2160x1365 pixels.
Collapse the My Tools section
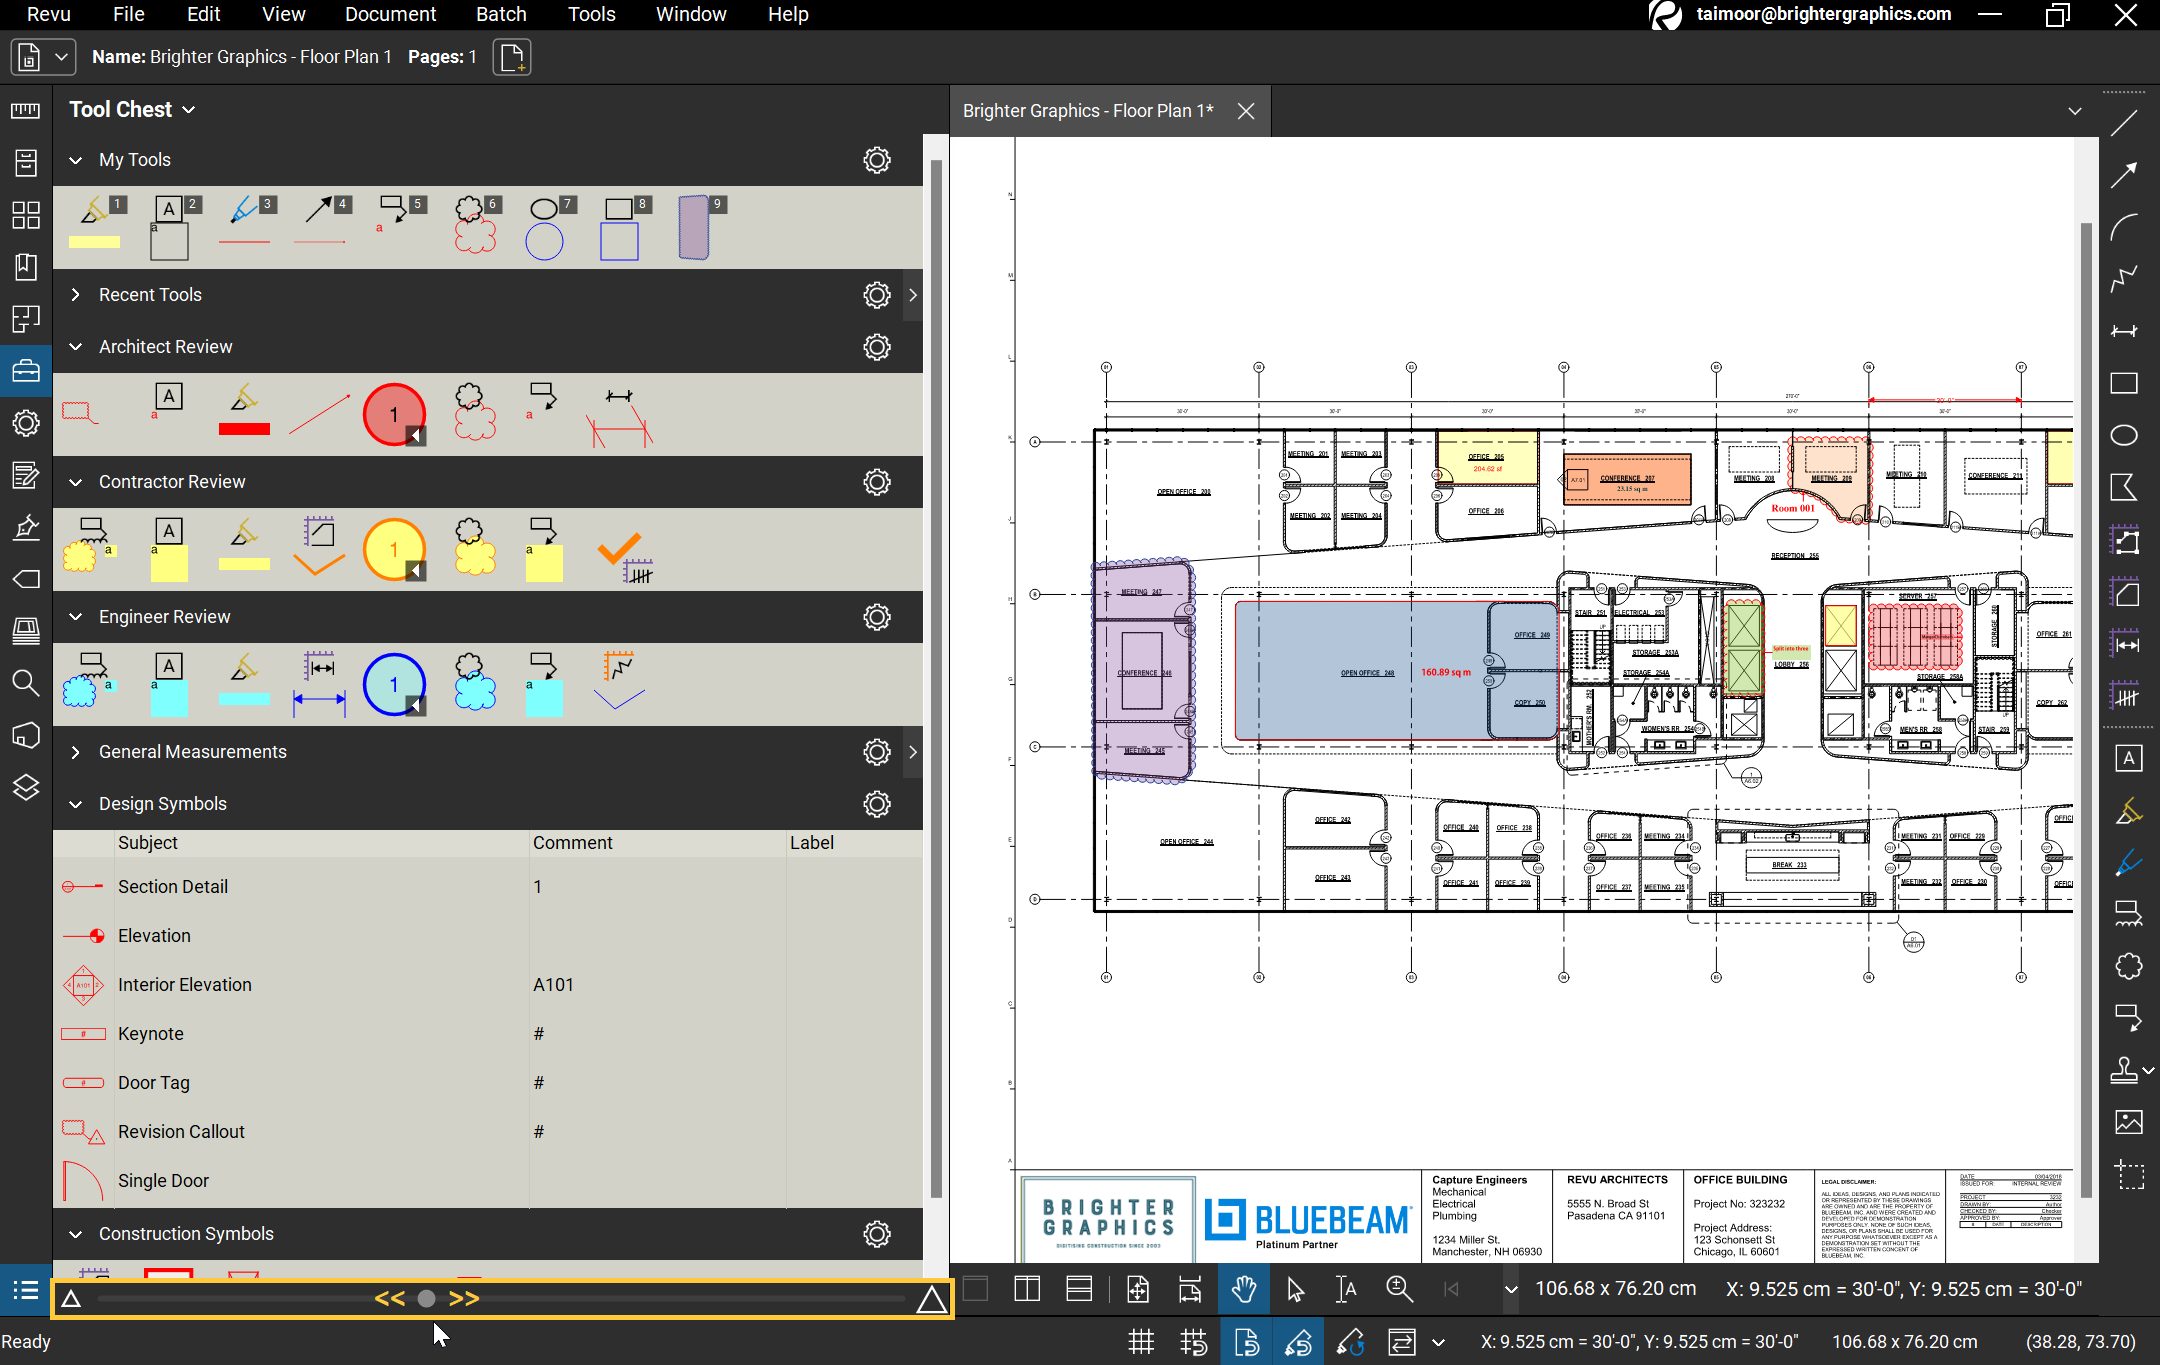tap(75, 160)
